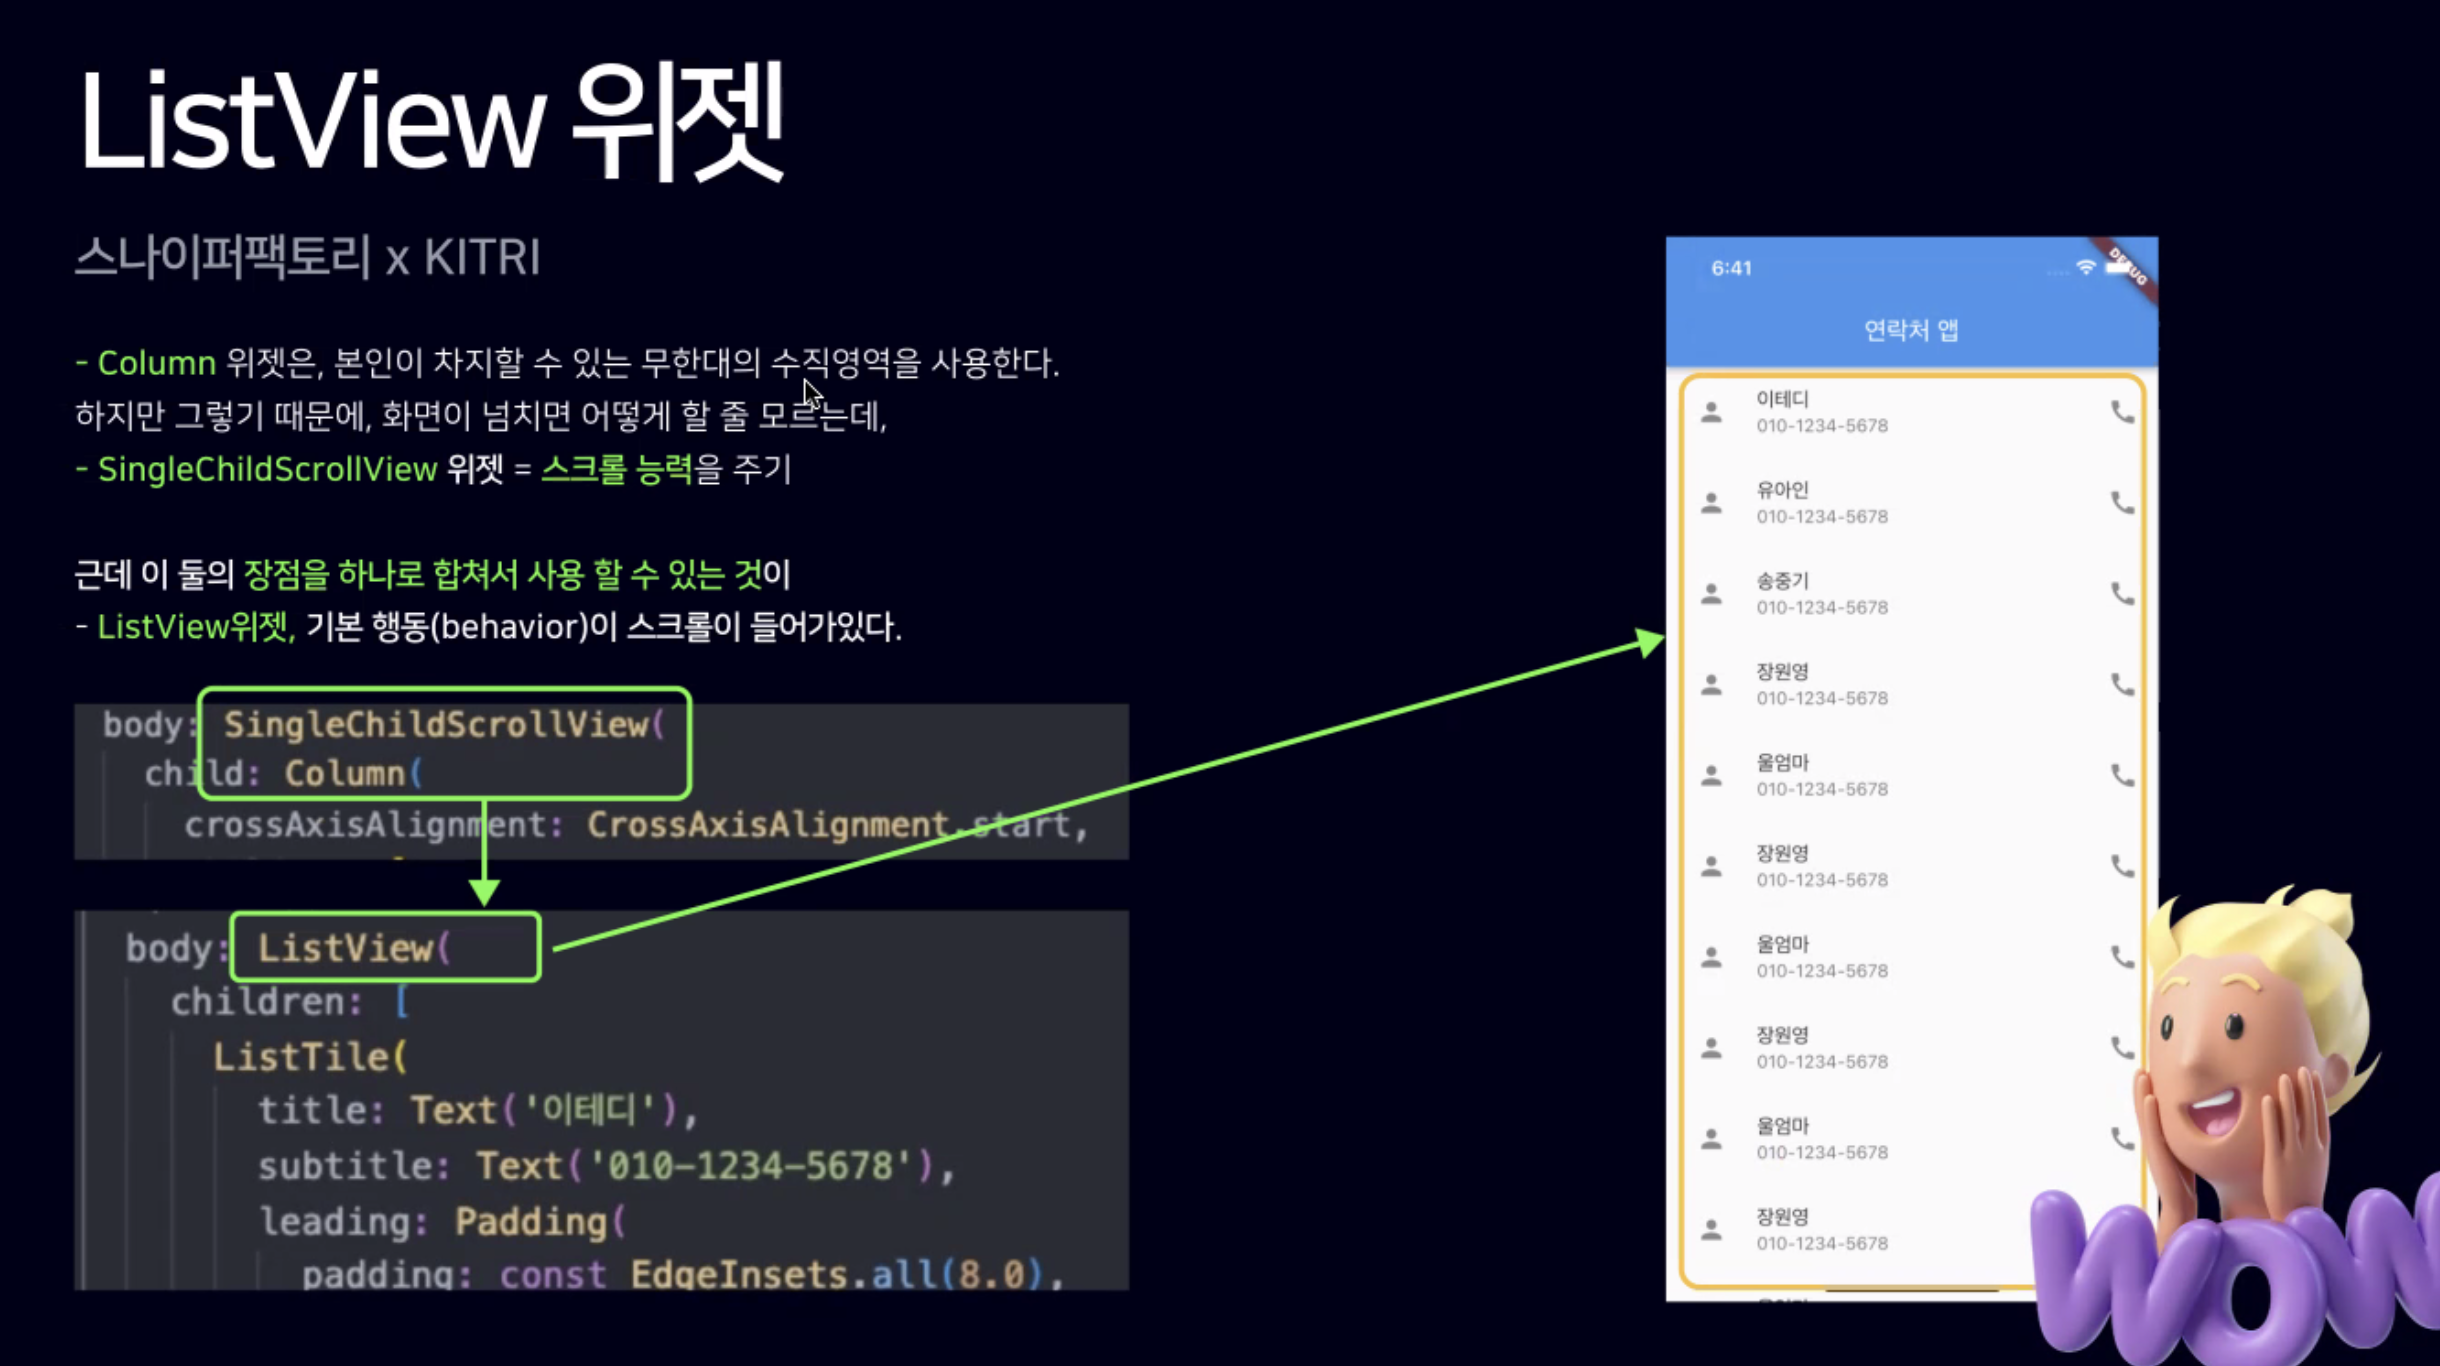Screen dimensions: 2440x1366
Task: Click the WOW character sticker
Action: [x=2250, y=1150]
